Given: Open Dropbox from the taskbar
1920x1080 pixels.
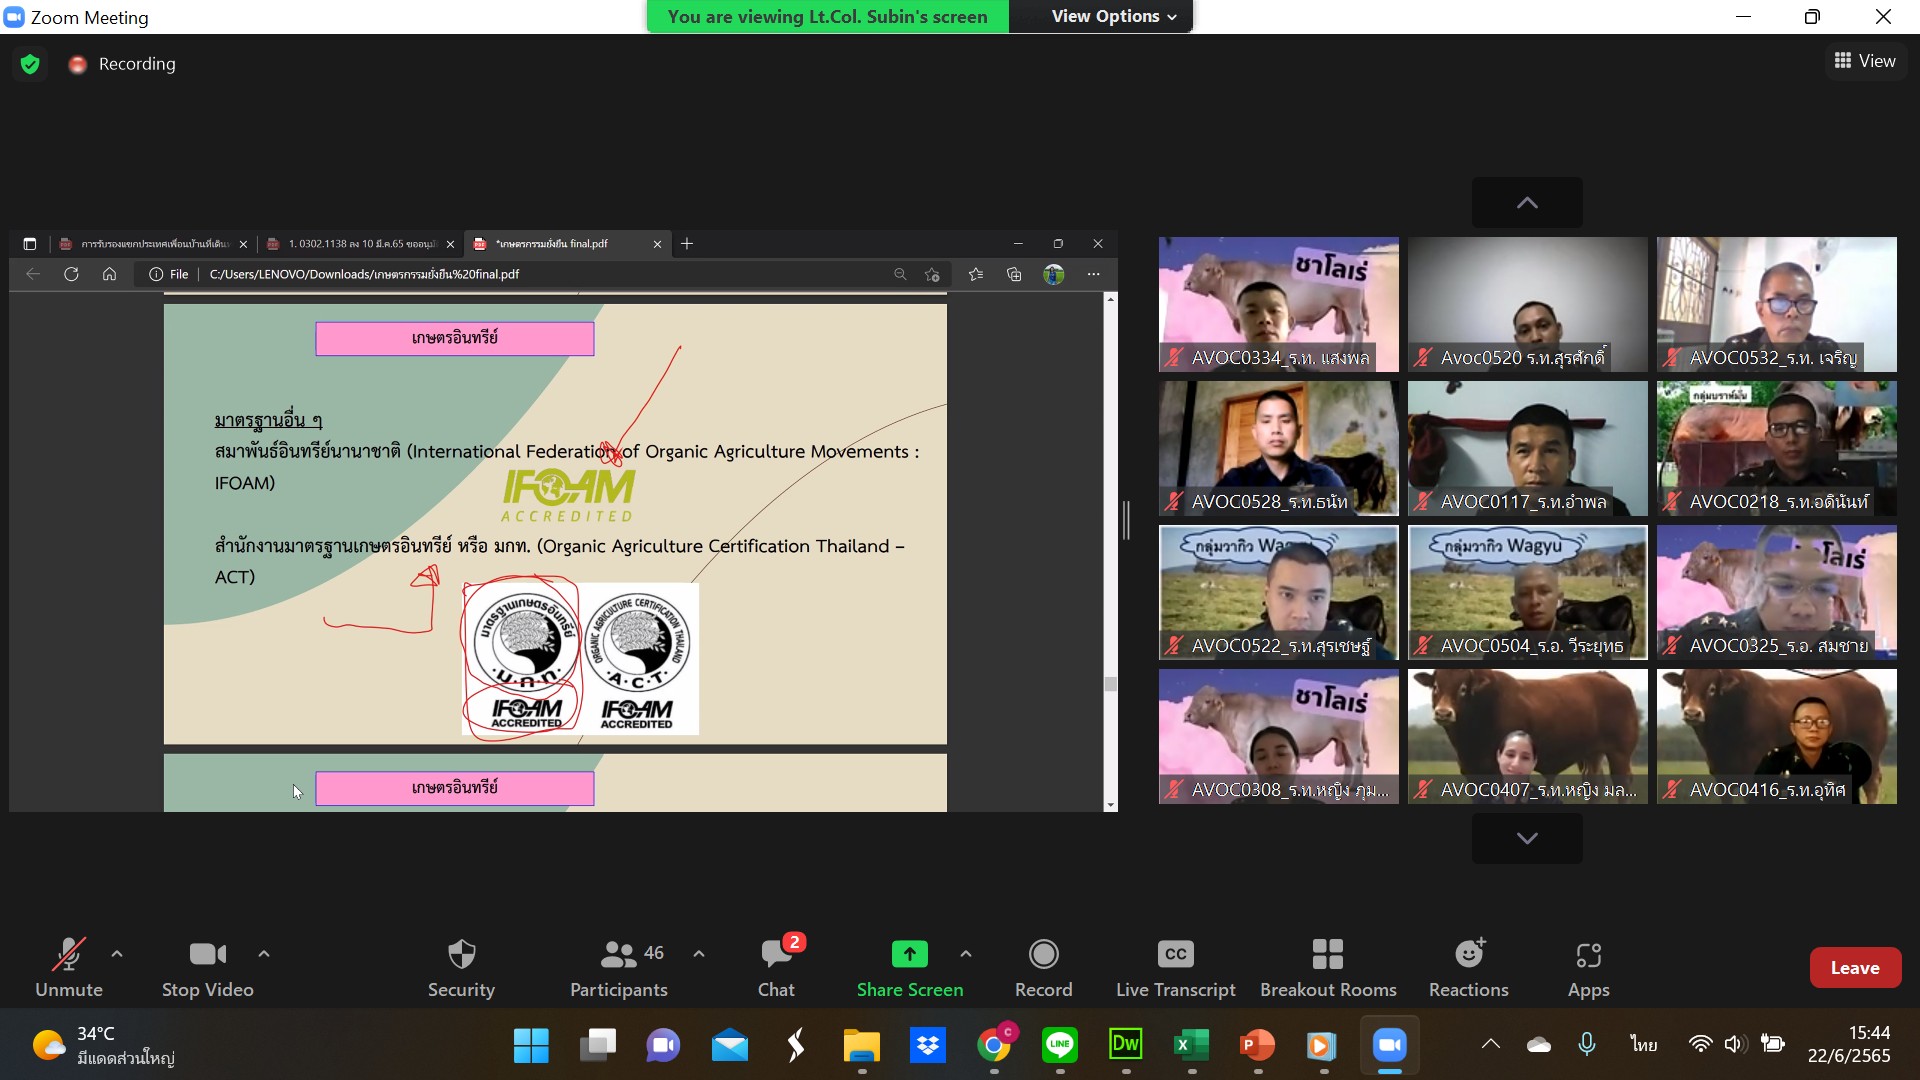Looking at the screenshot, I should [928, 1046].
